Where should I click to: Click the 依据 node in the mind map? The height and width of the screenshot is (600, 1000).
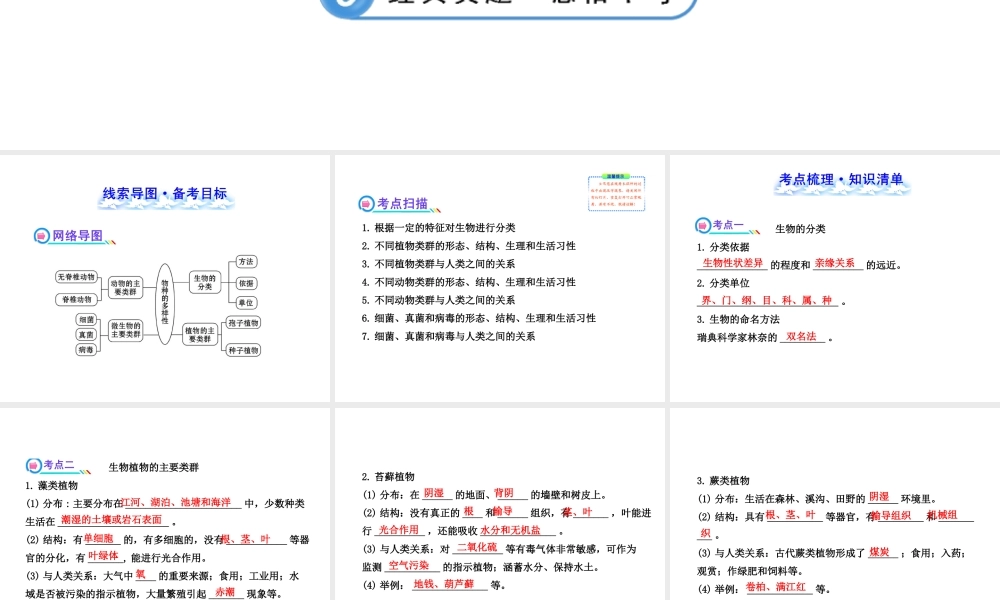click(x=246, y=283)
